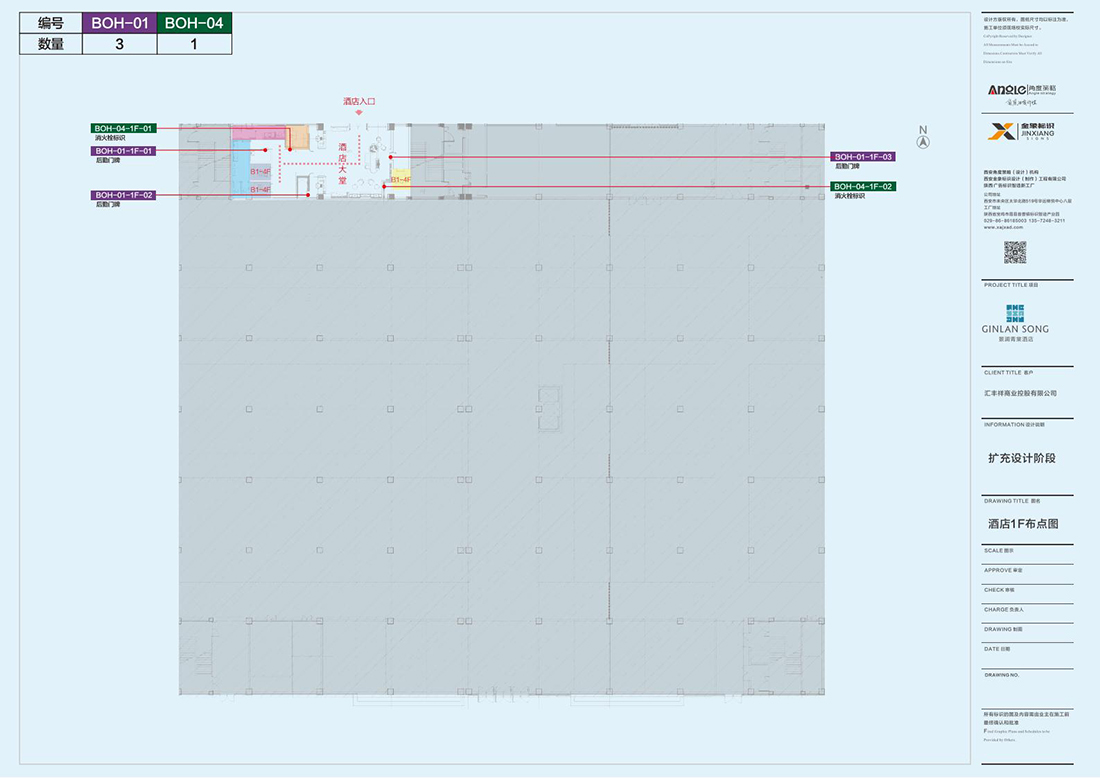
Task: Click the yellow B1~4F area on plan
Action: [x=400, y=179]
